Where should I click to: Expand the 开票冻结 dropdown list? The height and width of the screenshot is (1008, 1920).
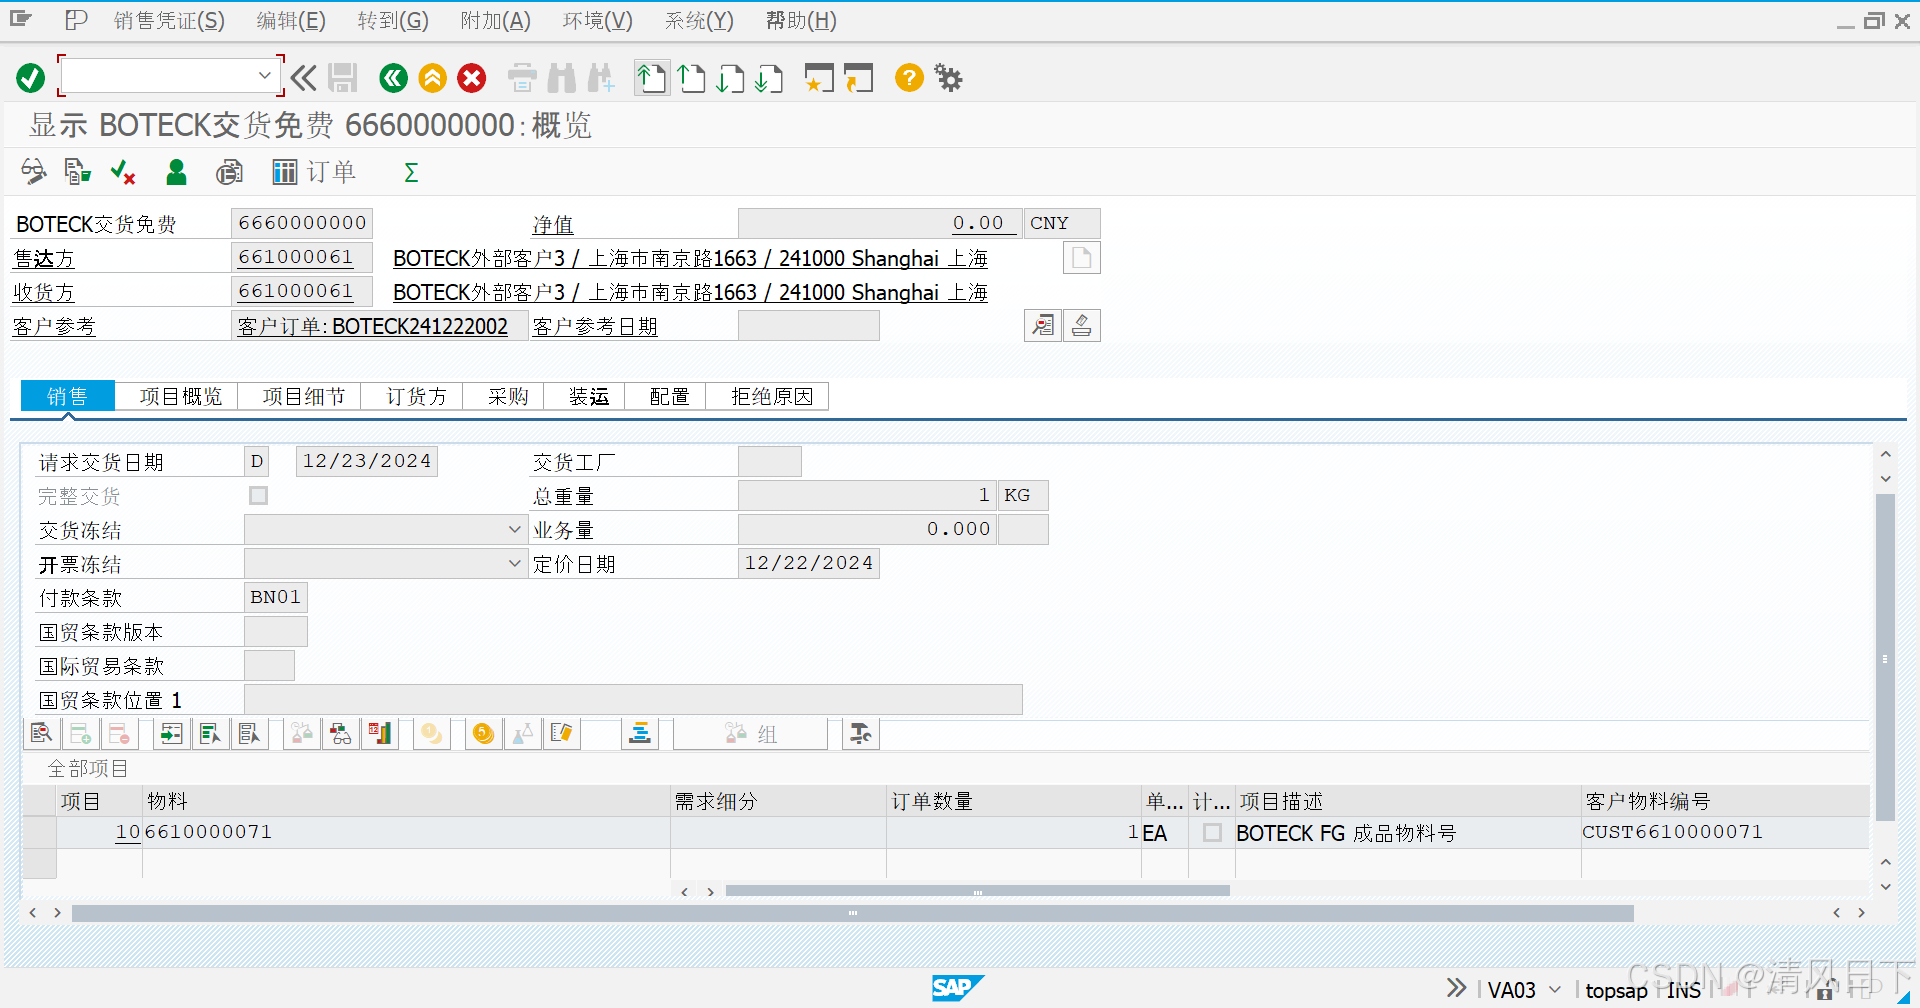click(514, 563)
